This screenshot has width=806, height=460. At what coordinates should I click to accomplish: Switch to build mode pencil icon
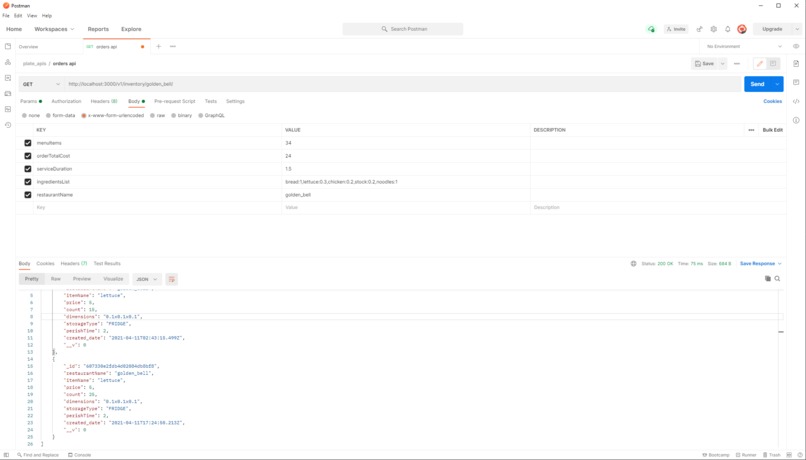click(x=760, y=64)
